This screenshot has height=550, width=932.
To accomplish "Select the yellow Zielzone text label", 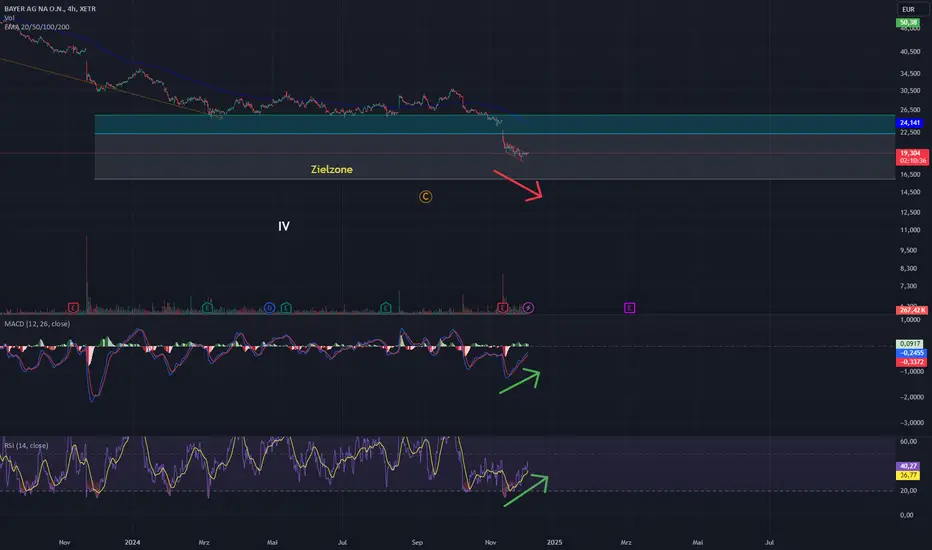I will click(332, 169).
